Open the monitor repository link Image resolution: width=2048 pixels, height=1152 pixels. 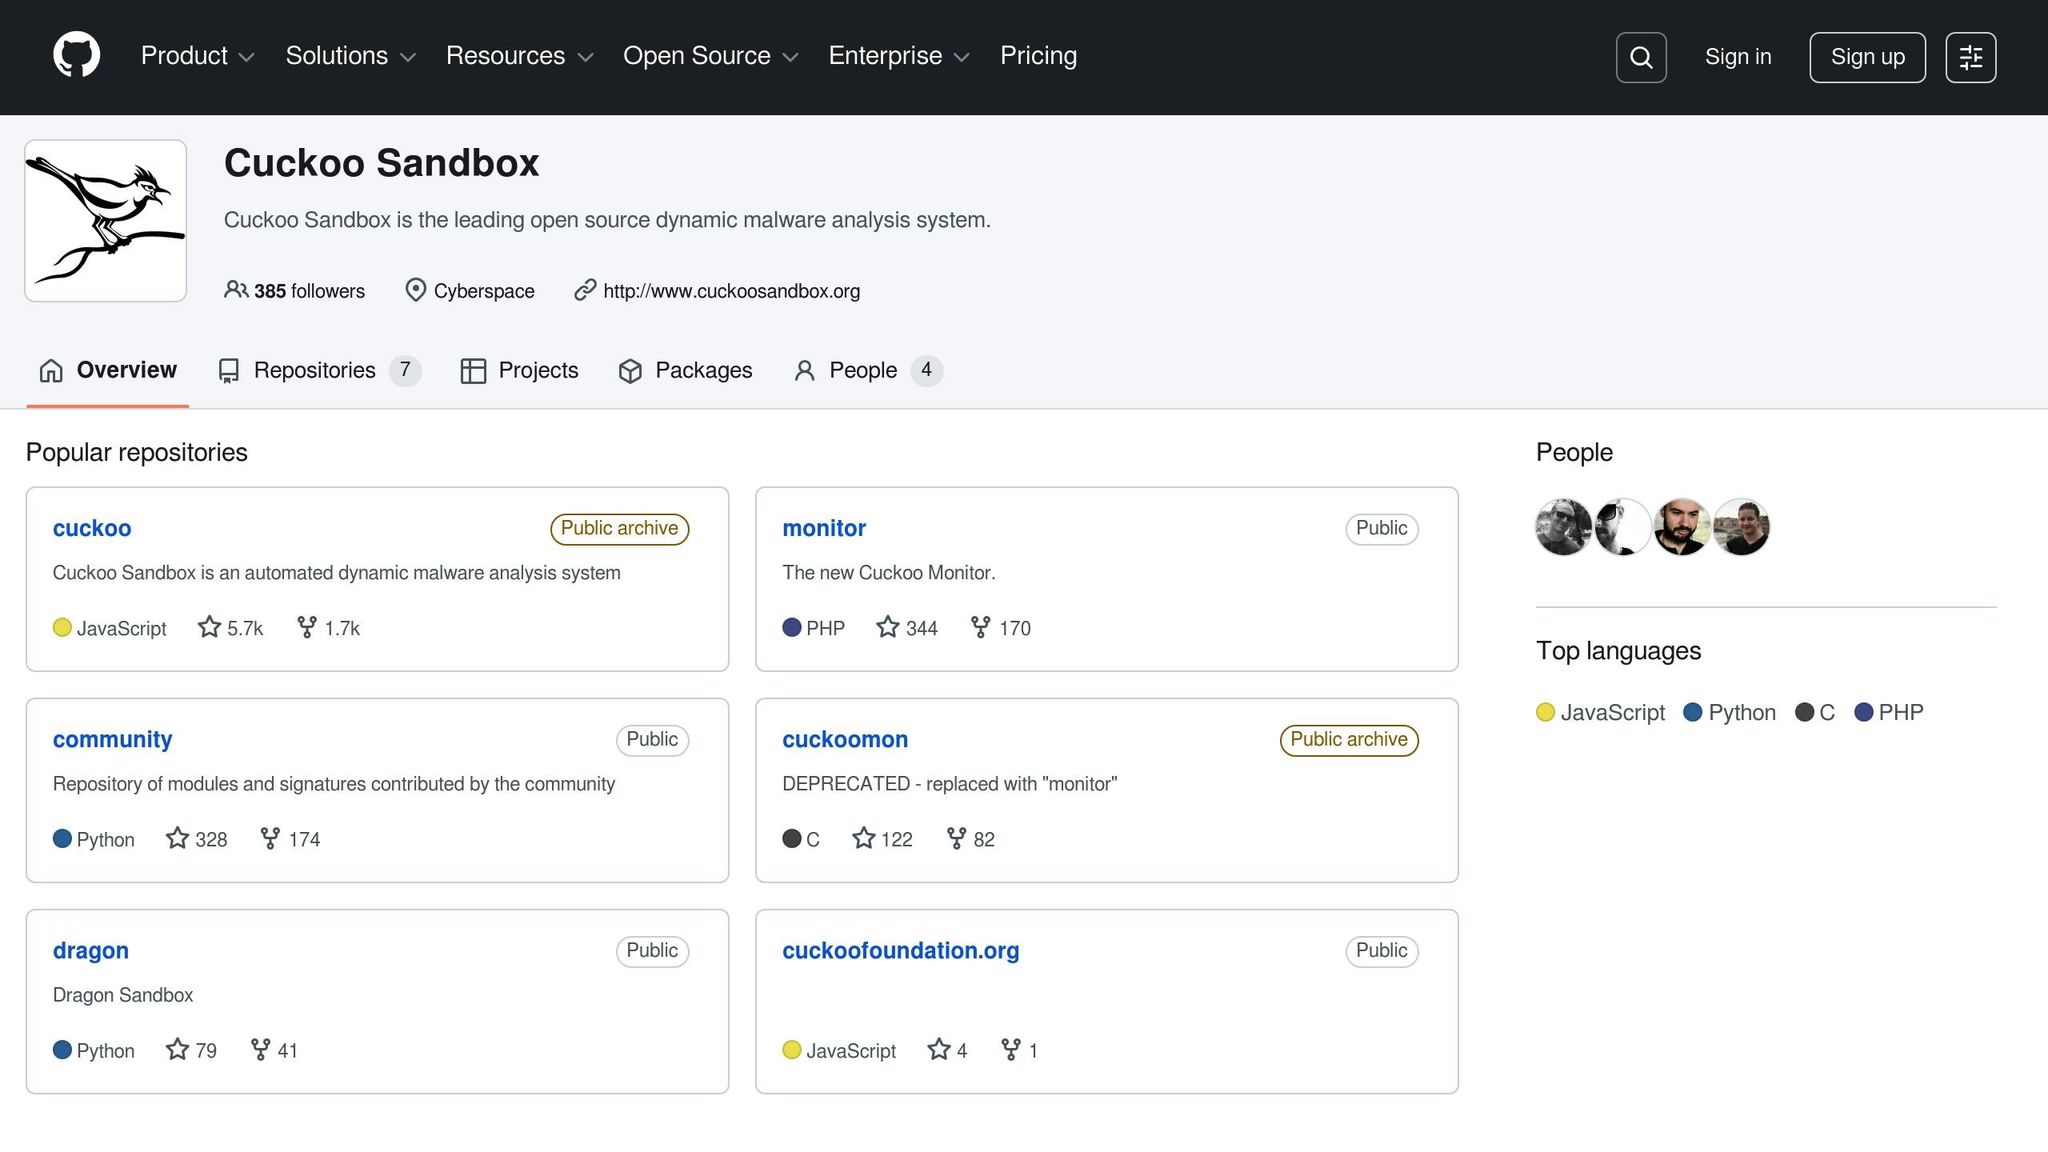824,528
